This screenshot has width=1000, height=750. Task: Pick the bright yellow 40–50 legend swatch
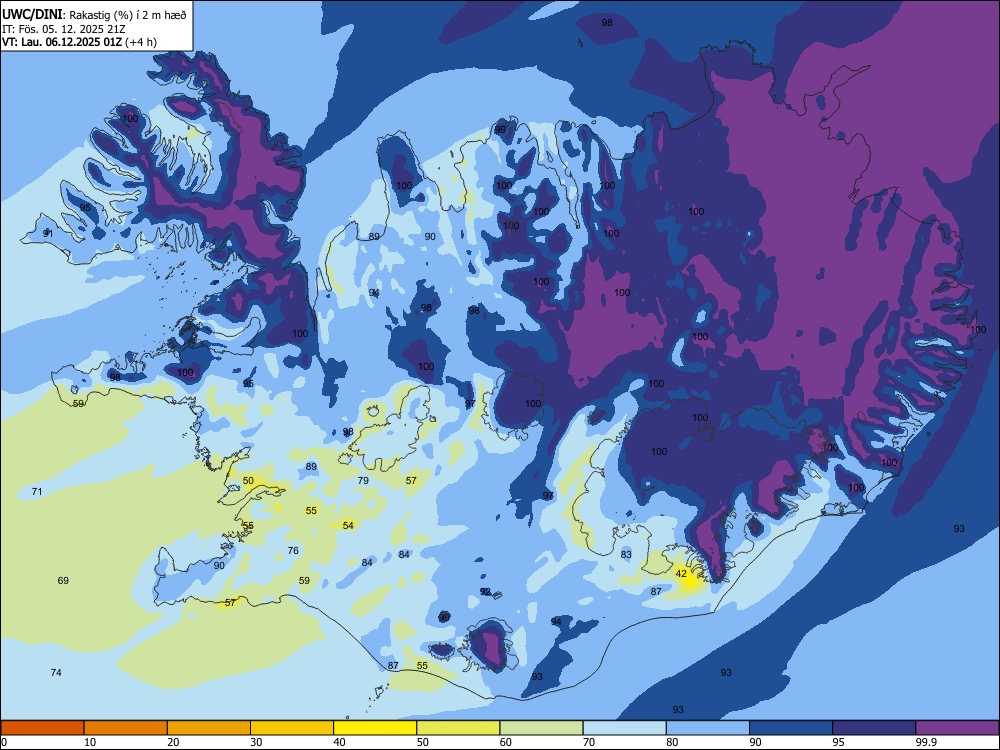click(x=375, y=728)
